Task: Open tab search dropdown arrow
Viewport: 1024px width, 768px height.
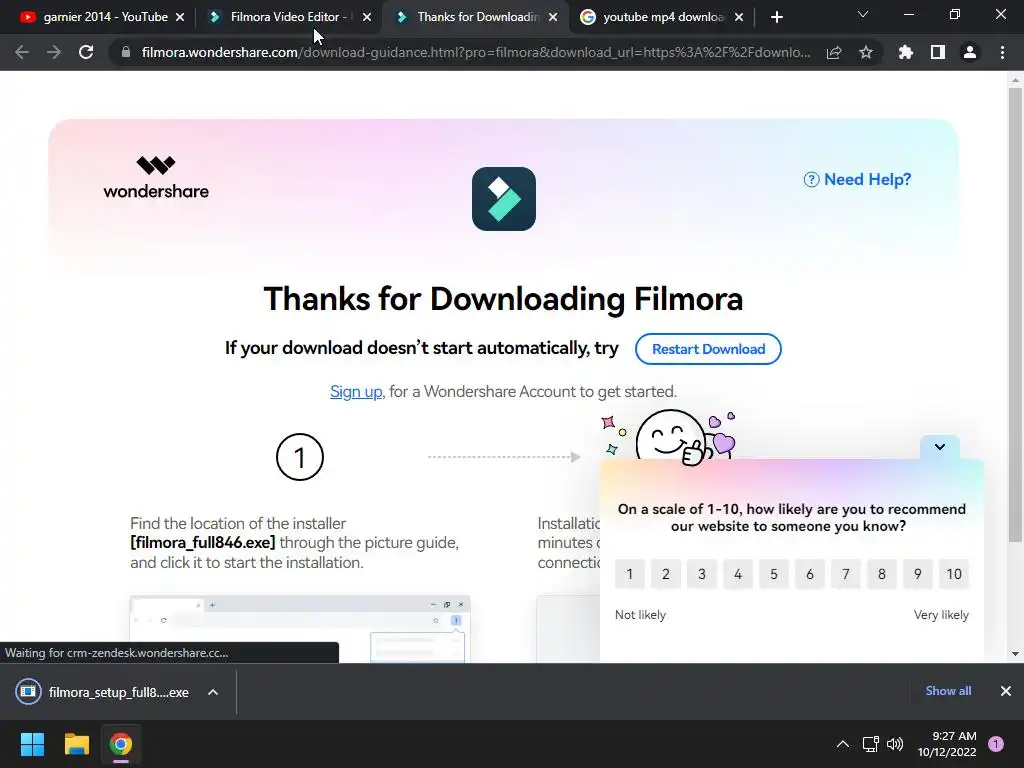Action: coord(863,14)
